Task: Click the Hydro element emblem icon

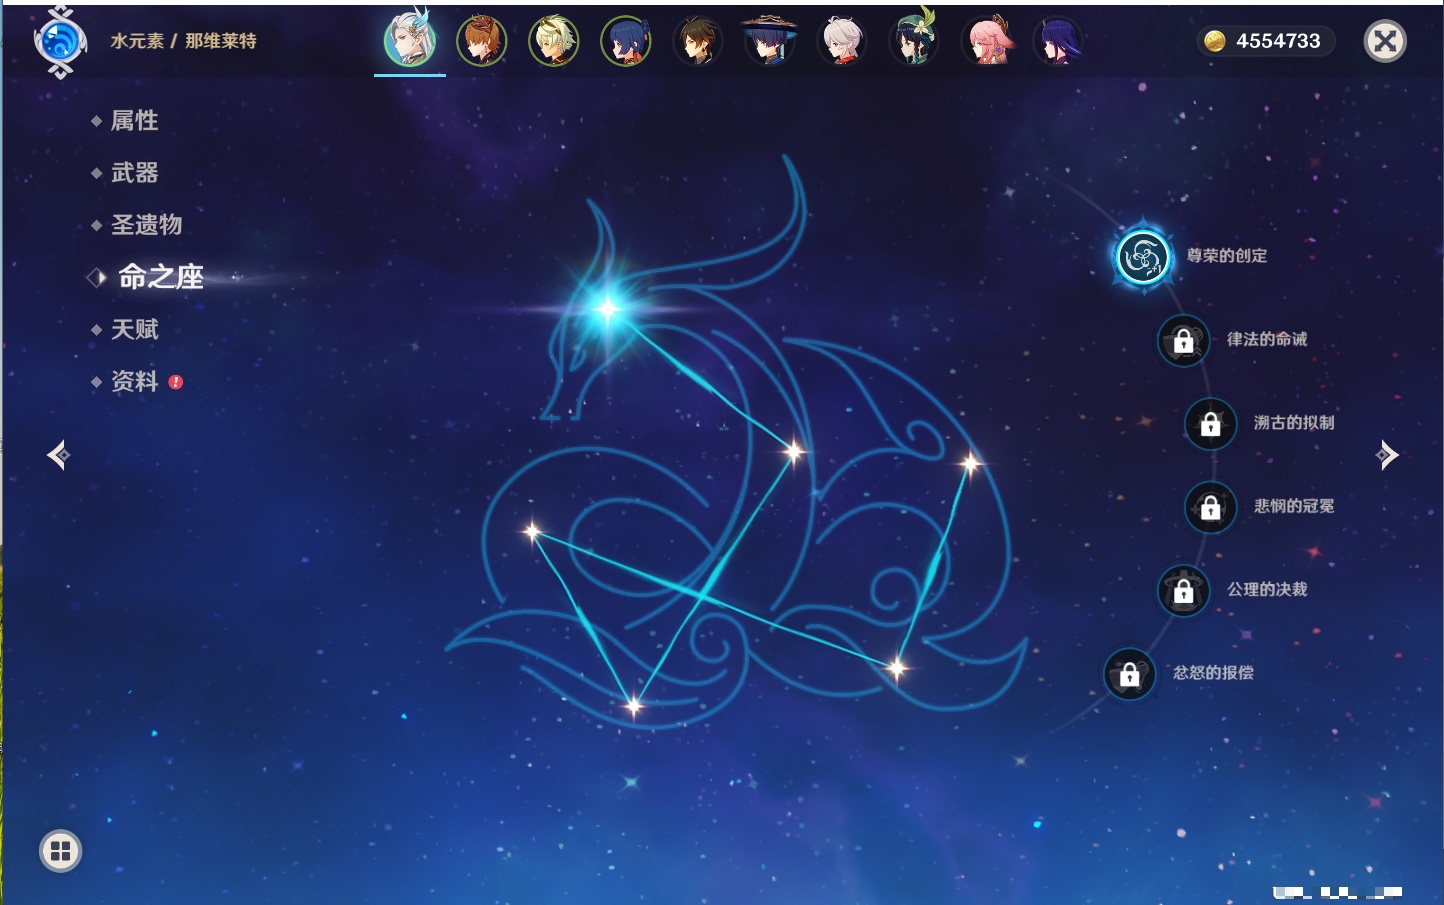Action: coord(60,42)
